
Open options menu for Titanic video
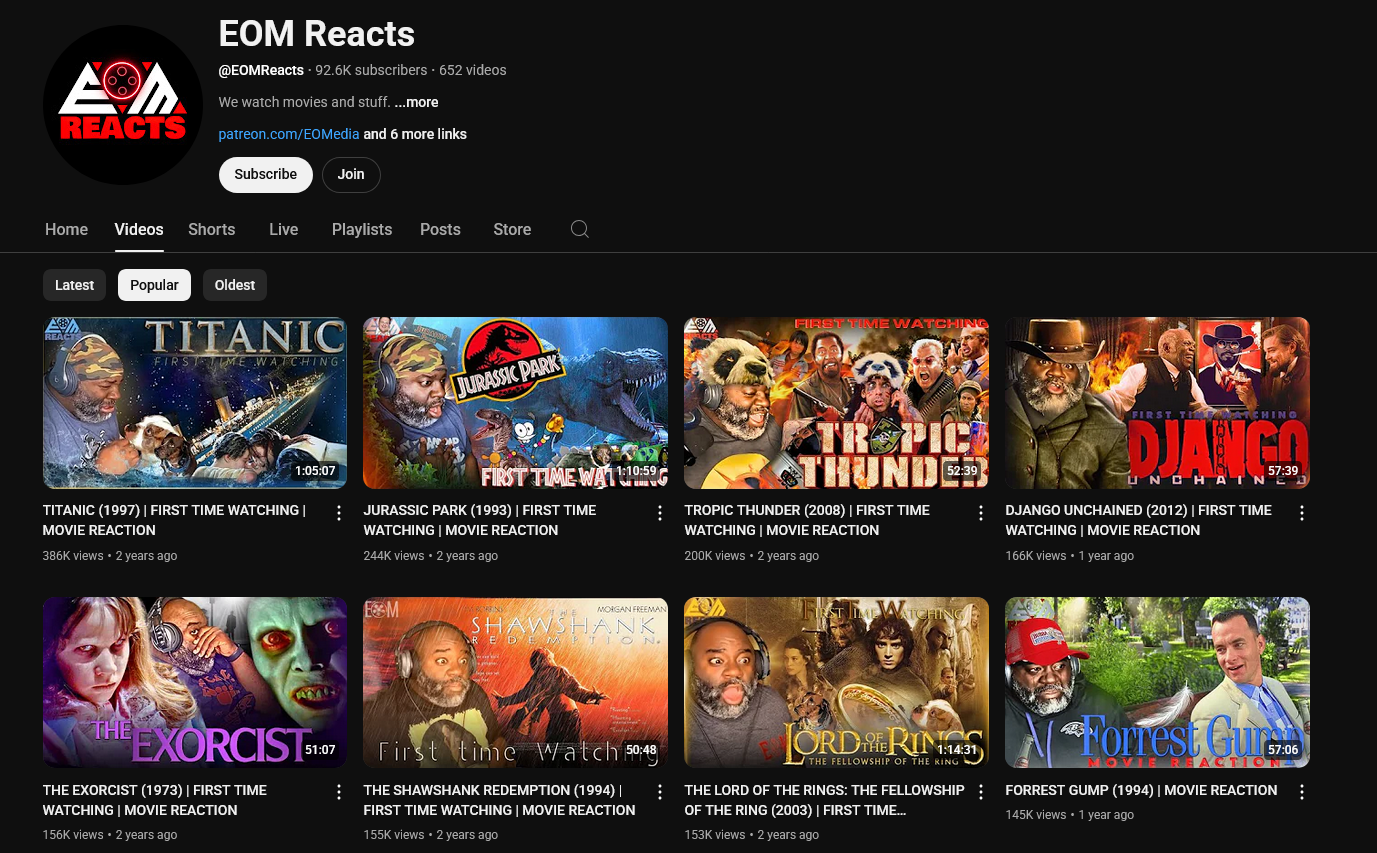click(339, 513)
